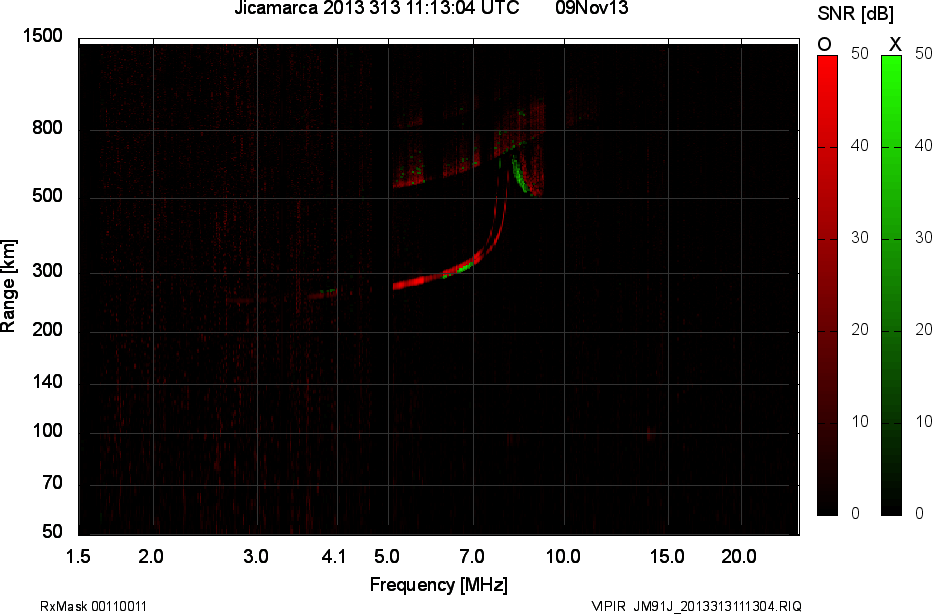Click the 300 range tick label
Image resolution: width=932 pixels, height=614 pixels.
point(48,271)
